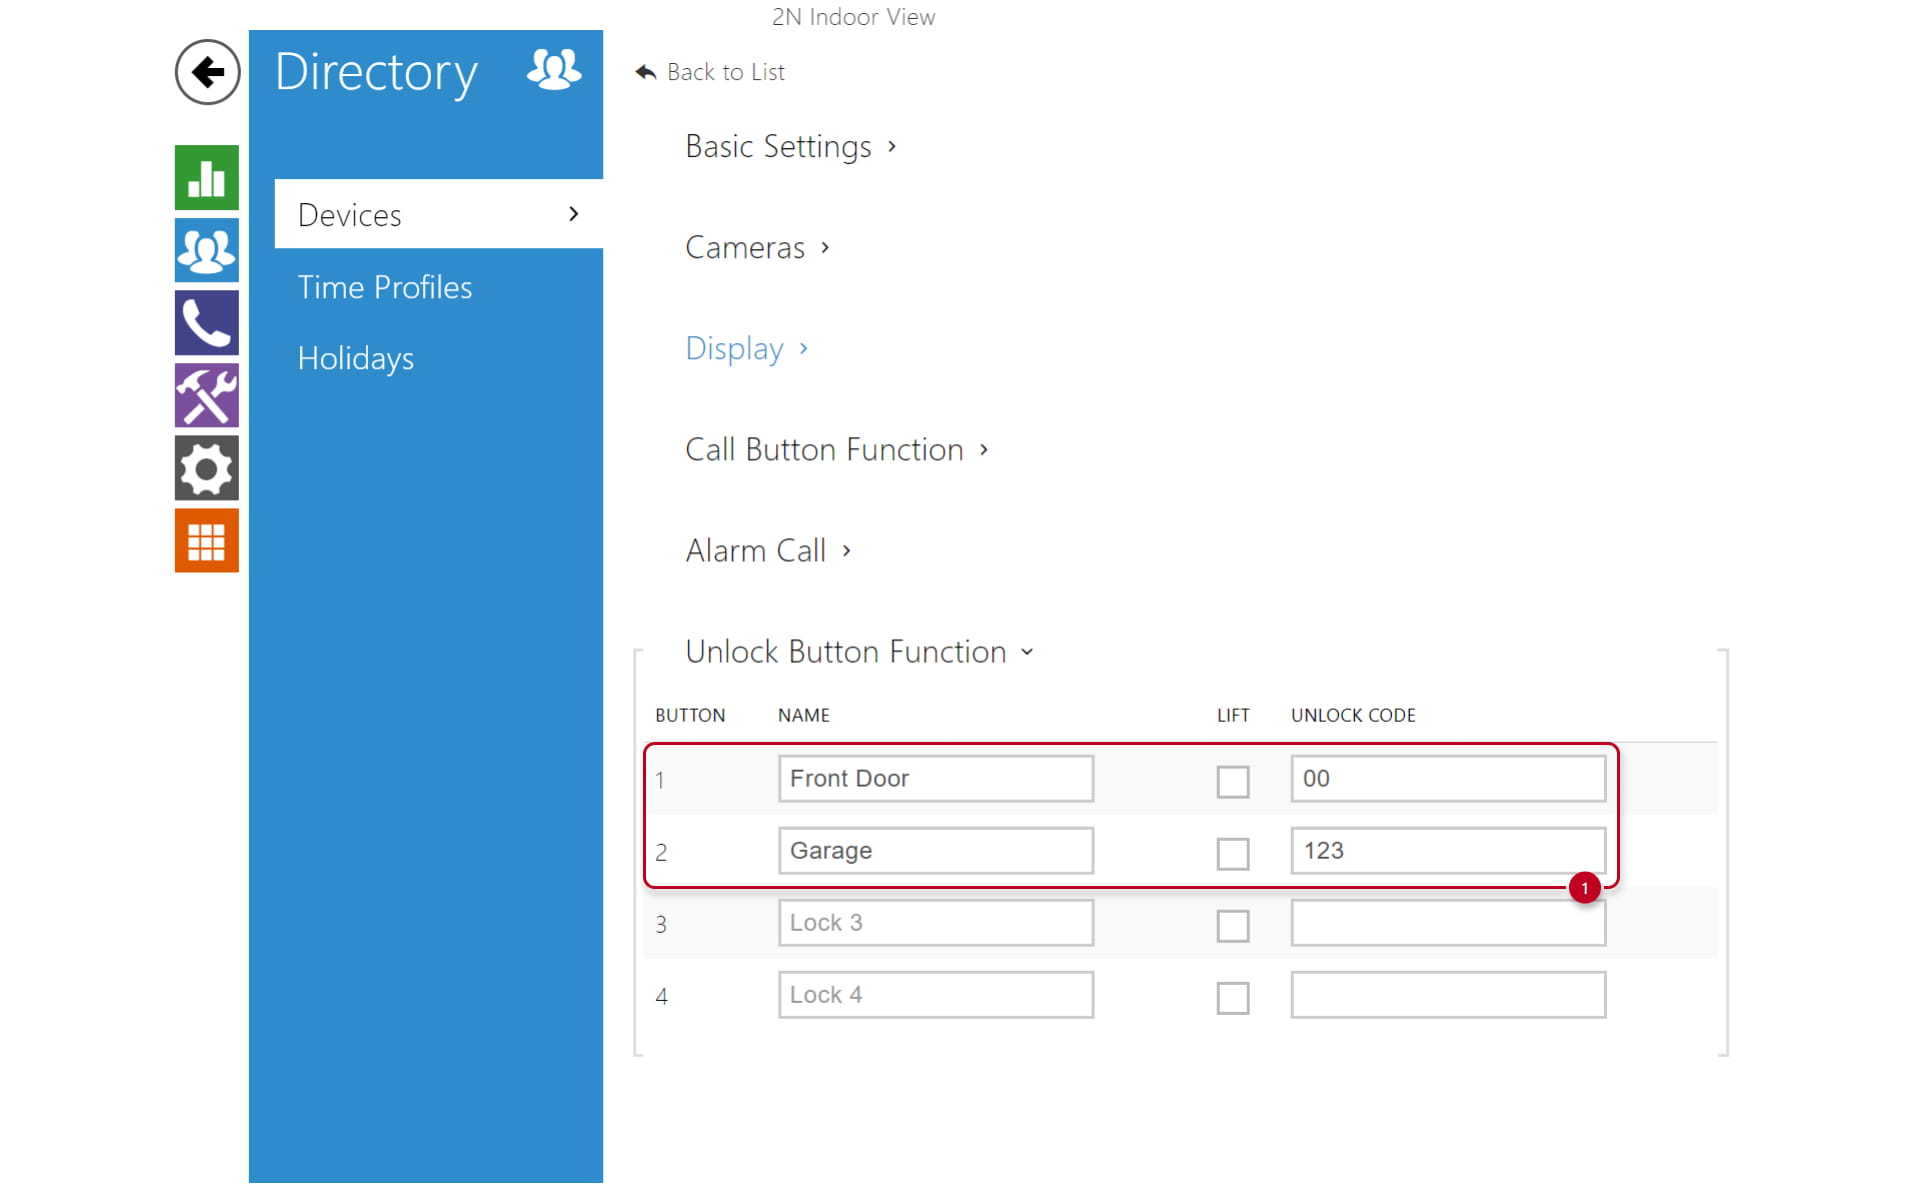Click unlock code field containing 00

tap(1448, 778)
